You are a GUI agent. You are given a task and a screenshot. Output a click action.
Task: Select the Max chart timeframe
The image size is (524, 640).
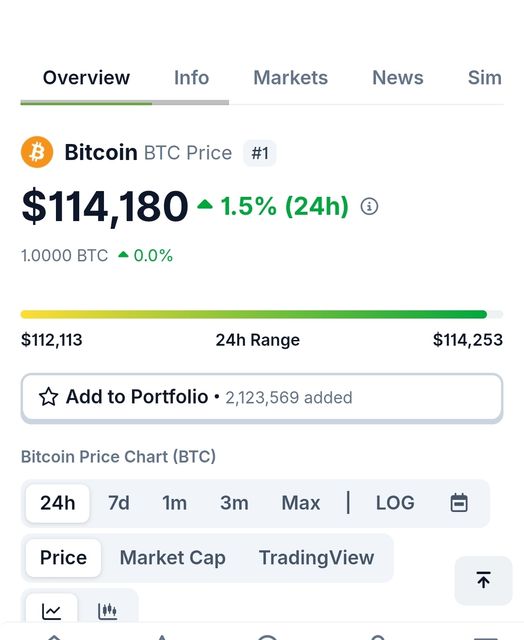[x=301, y=503]
